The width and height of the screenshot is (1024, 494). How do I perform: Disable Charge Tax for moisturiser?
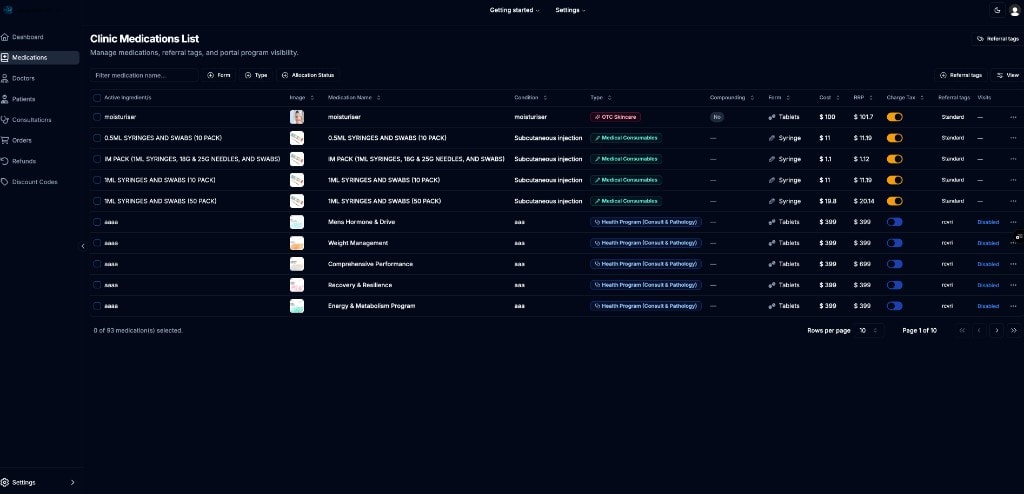click(894, 117)
